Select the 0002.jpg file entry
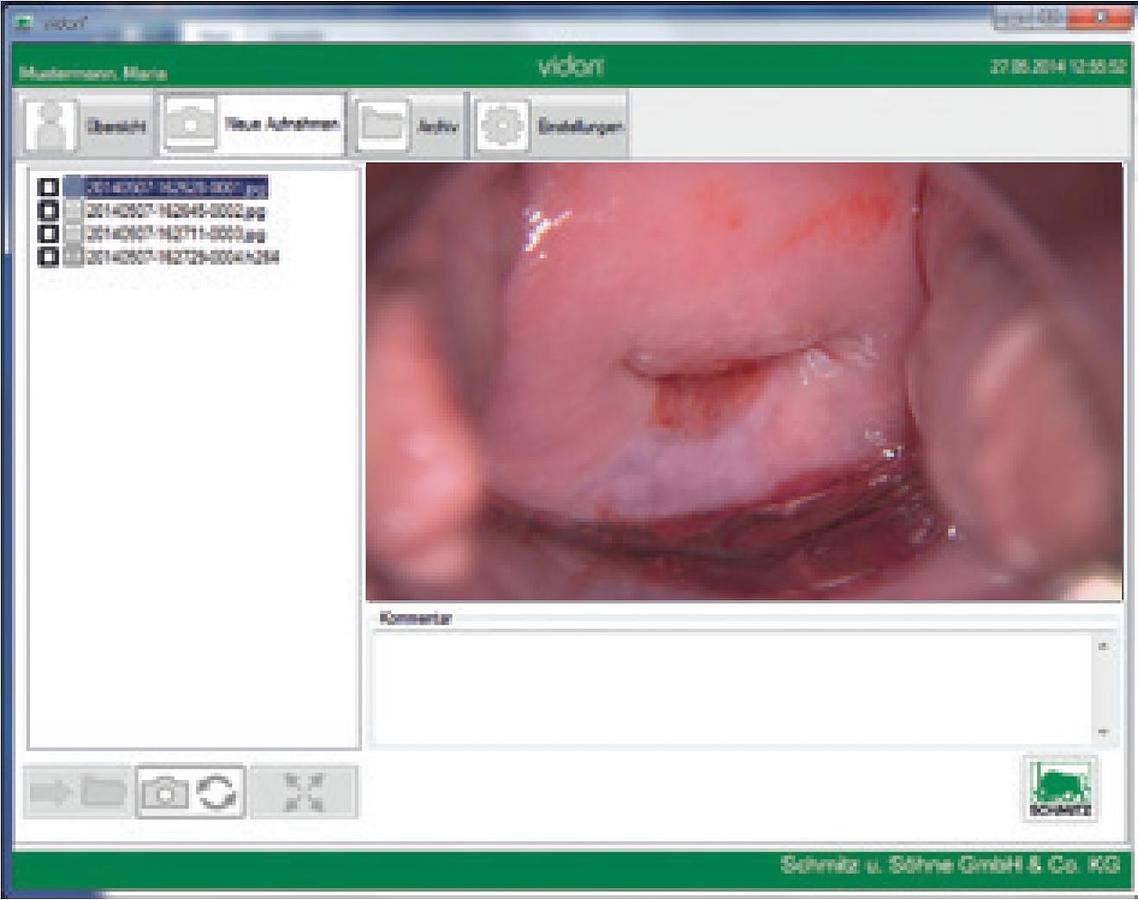Image resolution: width=1138 pixels, height=900 pixels. point(174,211)
